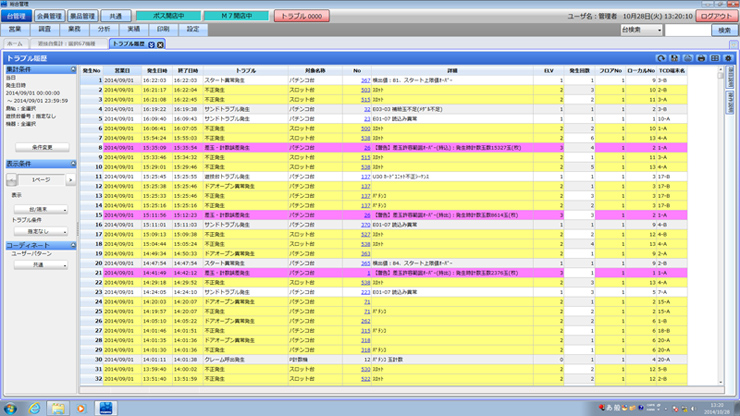Sort by the 詳細 column header
740x416 pixels.
pyautogui.click(x=452, y=70)
